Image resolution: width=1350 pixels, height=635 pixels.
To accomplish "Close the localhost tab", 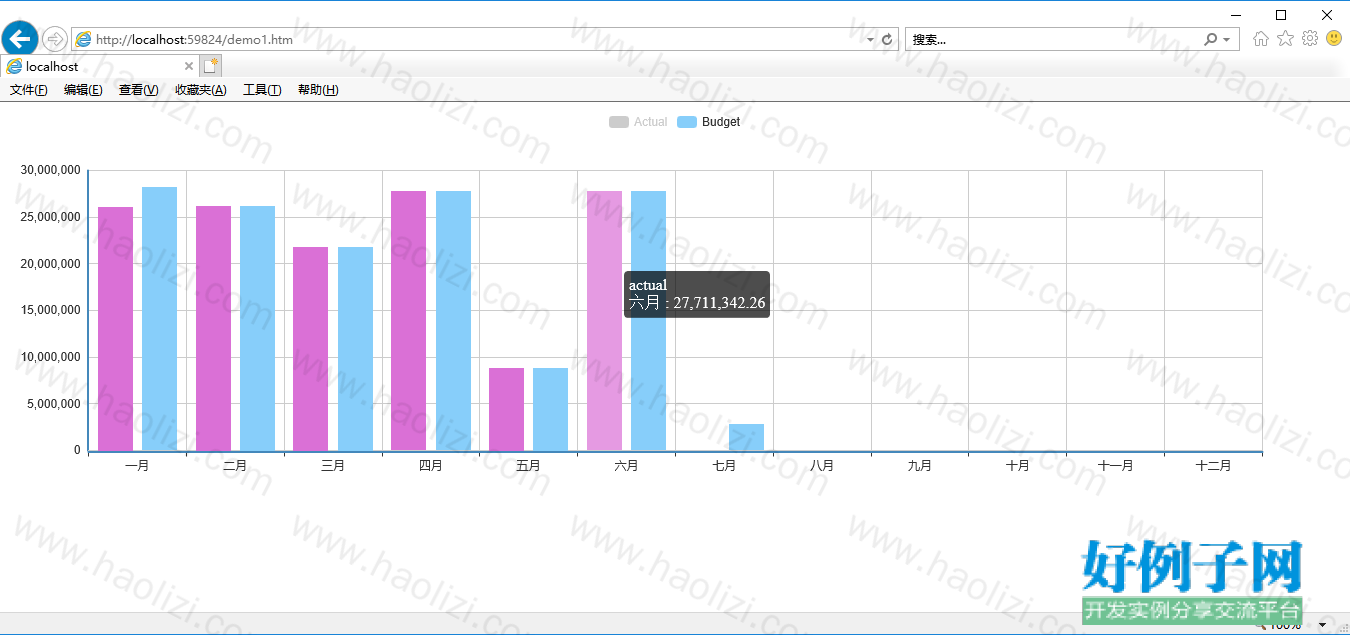I will coord(189,66).
